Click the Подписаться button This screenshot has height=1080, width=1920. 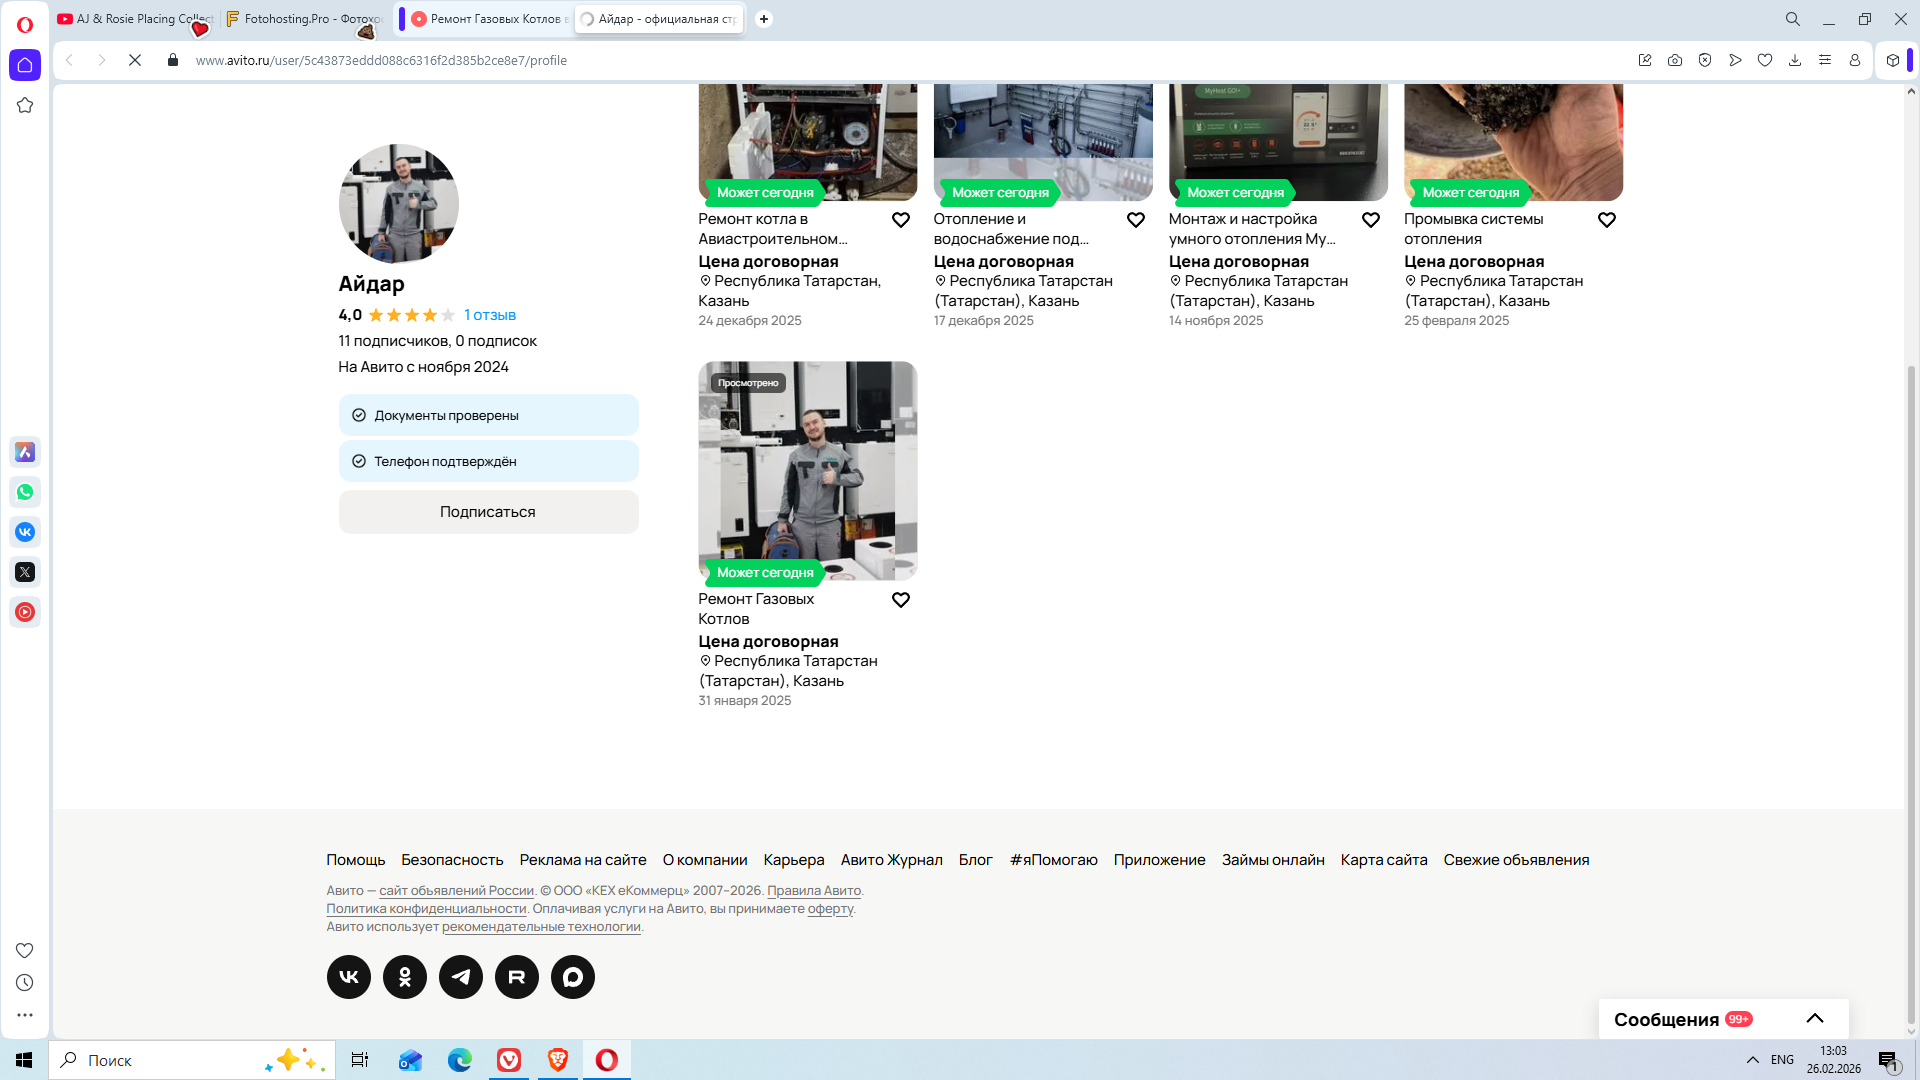point(488,512)
